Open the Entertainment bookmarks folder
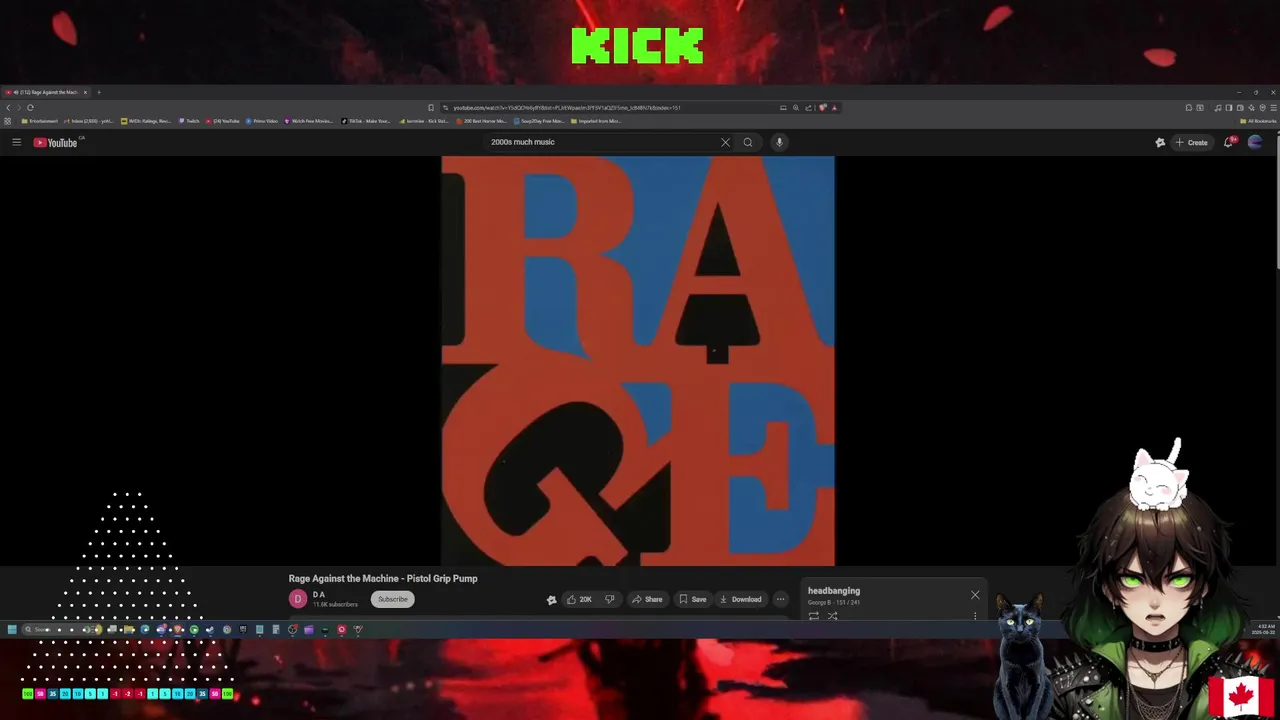 click(x=40, y=121)
